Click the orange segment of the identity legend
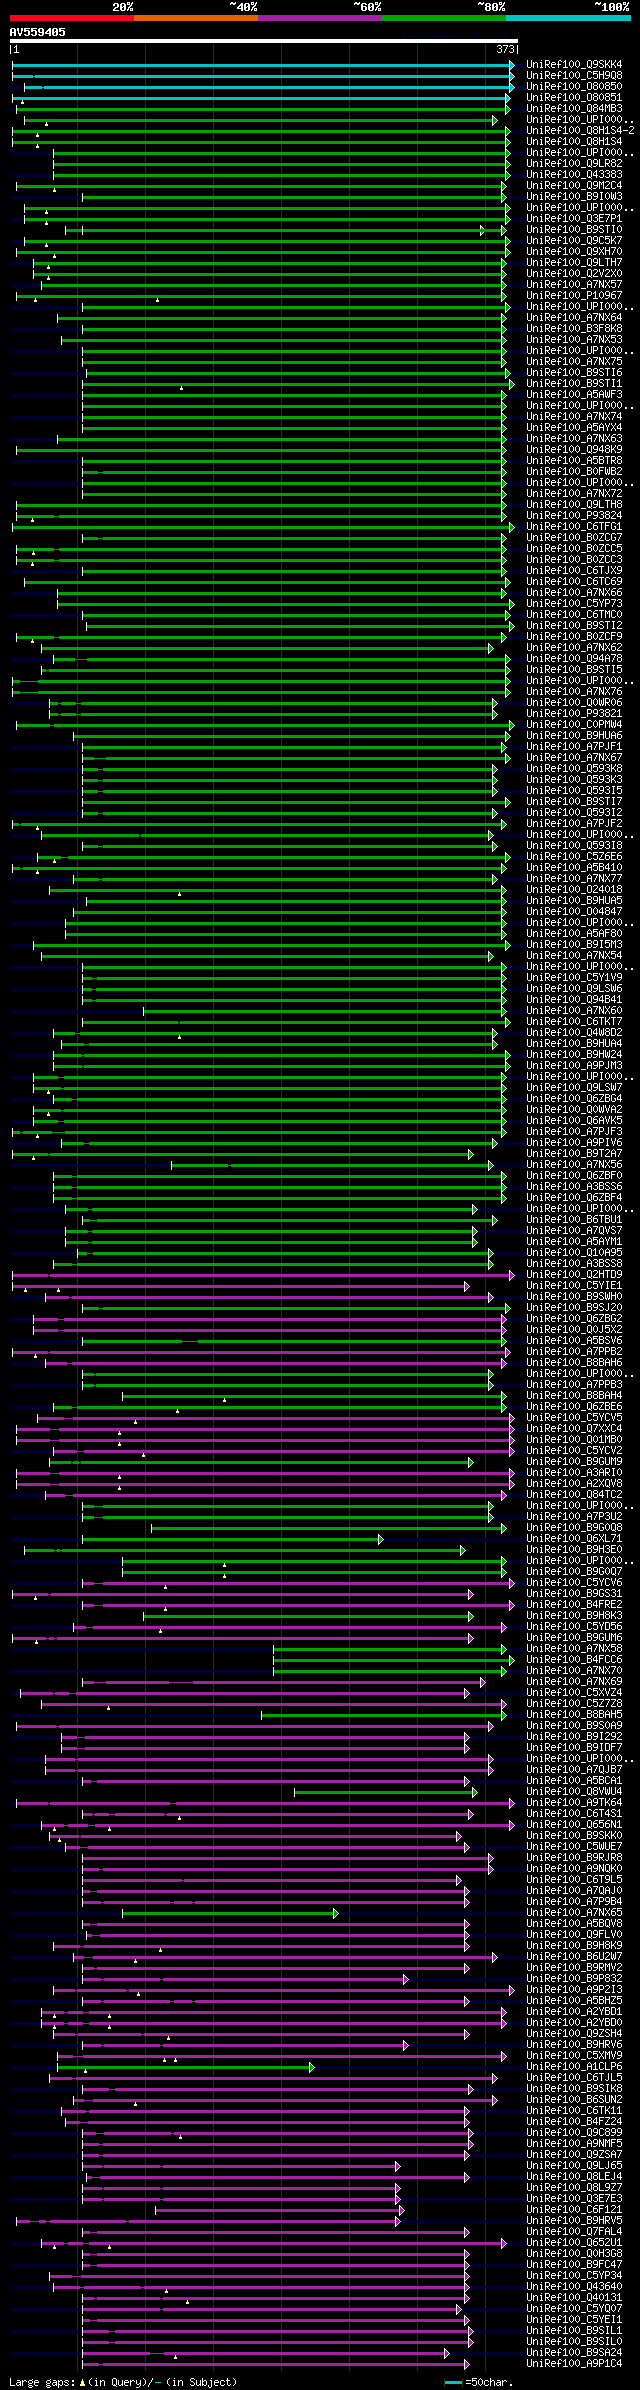 pos(196,18)
